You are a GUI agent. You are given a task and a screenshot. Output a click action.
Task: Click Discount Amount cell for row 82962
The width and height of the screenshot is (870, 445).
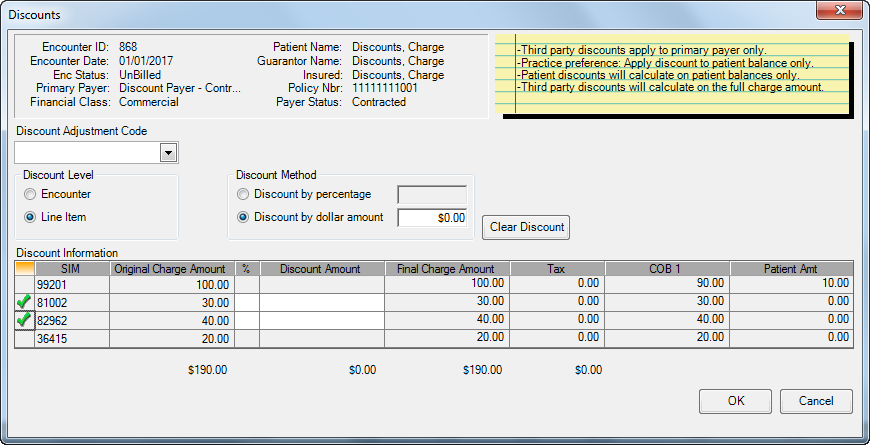click(322, 320)
